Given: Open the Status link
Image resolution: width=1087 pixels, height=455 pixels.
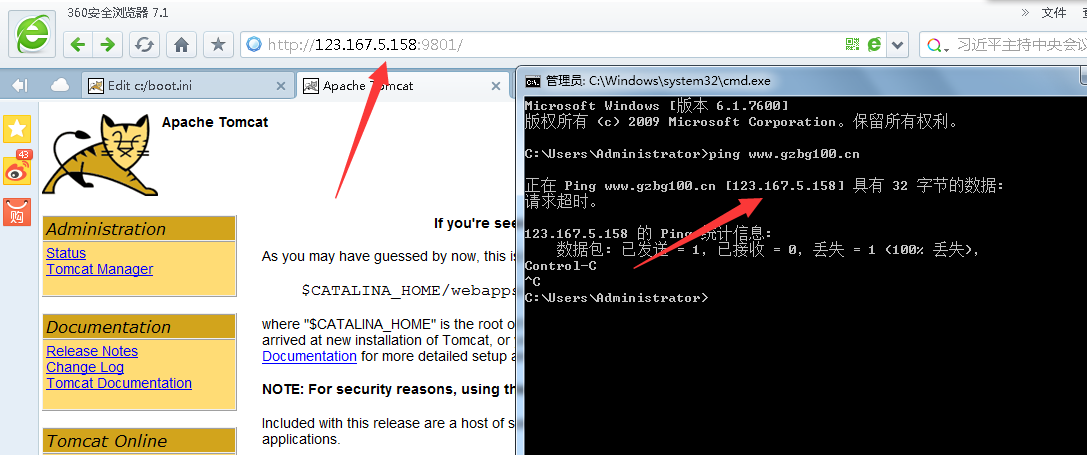Looking at the screenshot, I should (x=66, y=253).
